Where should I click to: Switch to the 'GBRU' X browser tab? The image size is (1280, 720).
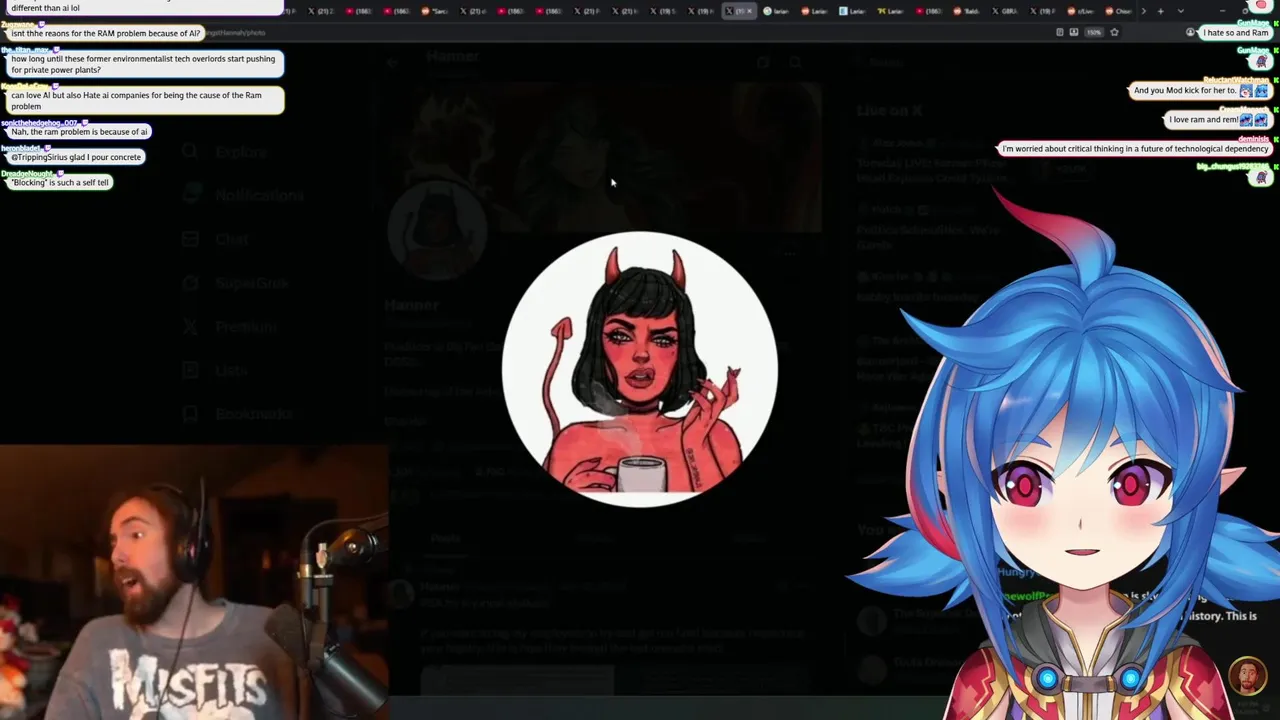point(1003,11)
